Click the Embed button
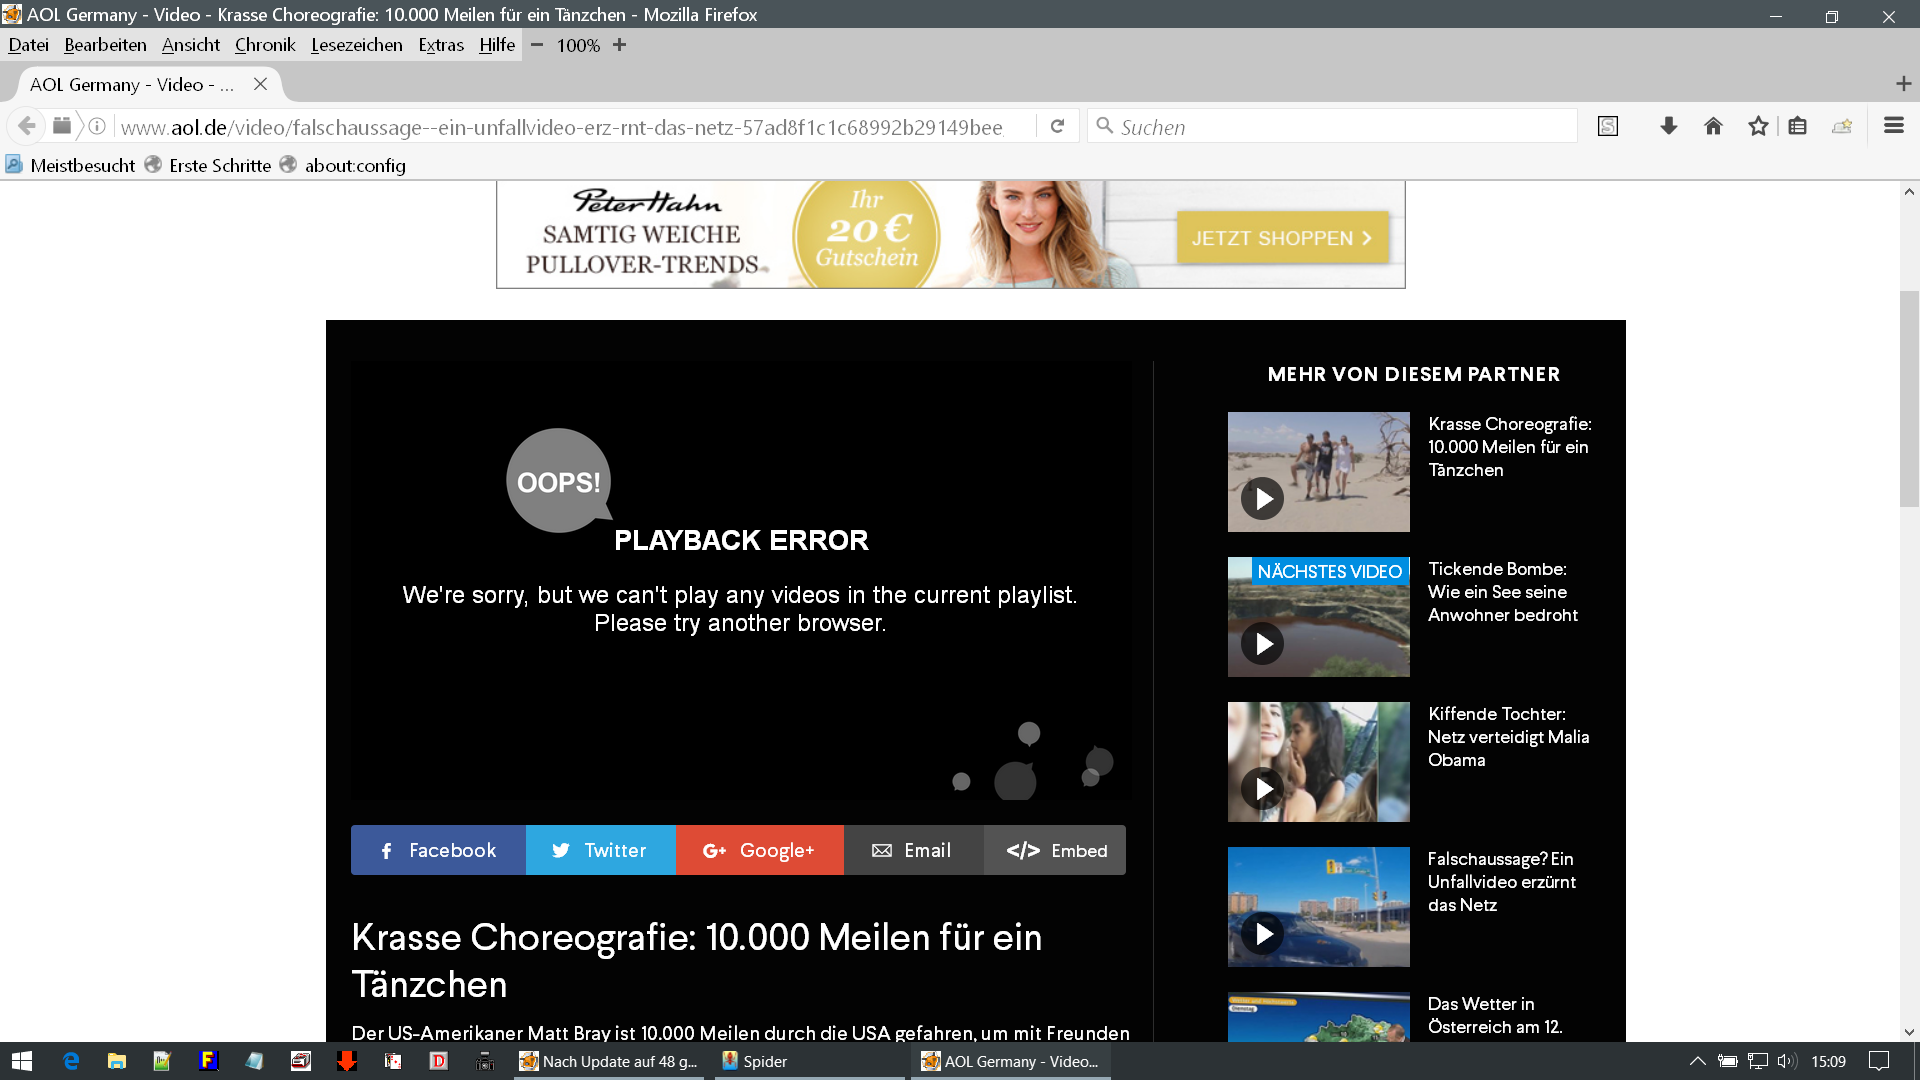Image resolution: width=1920 pixels, height=1080 pixels. pyautogui.click(x=1056, y=850)
